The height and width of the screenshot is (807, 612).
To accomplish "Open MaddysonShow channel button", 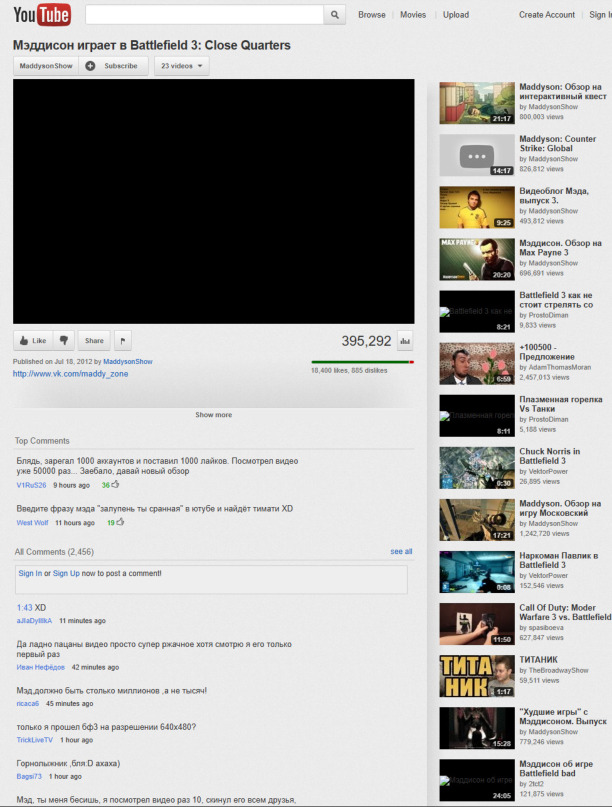I will (46, 66).
